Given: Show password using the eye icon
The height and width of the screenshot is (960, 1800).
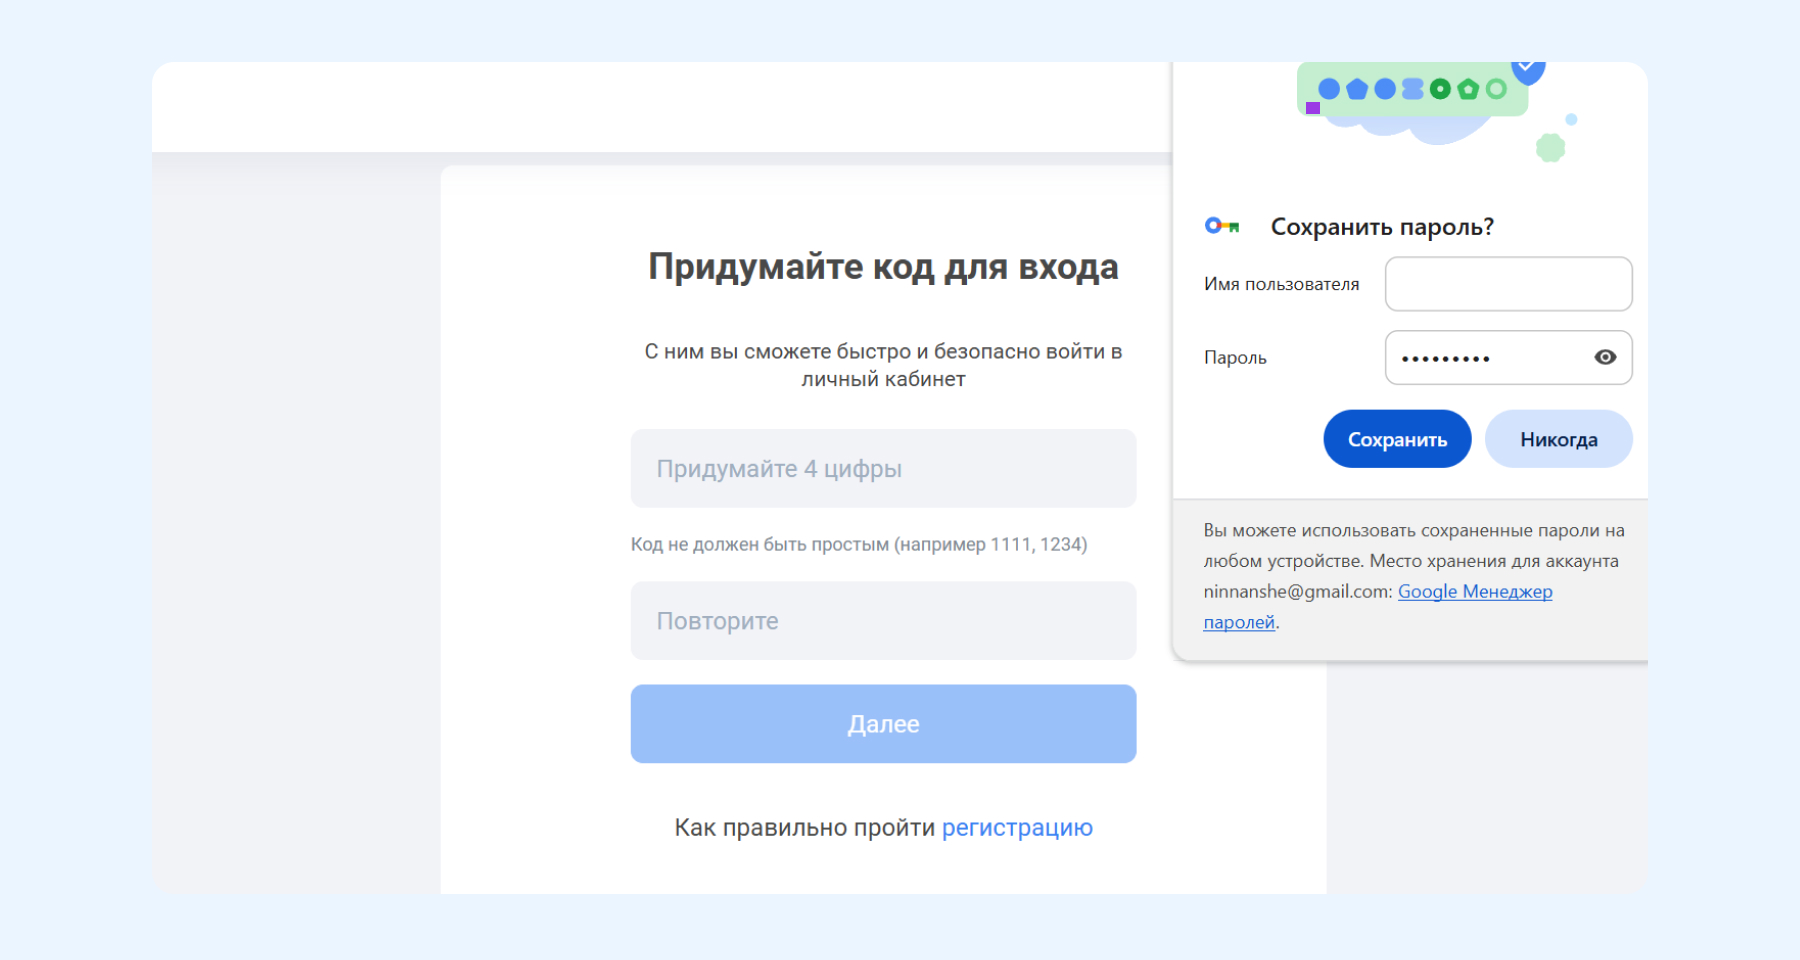Looking at the screenshot, I should tap(1605, 357).
